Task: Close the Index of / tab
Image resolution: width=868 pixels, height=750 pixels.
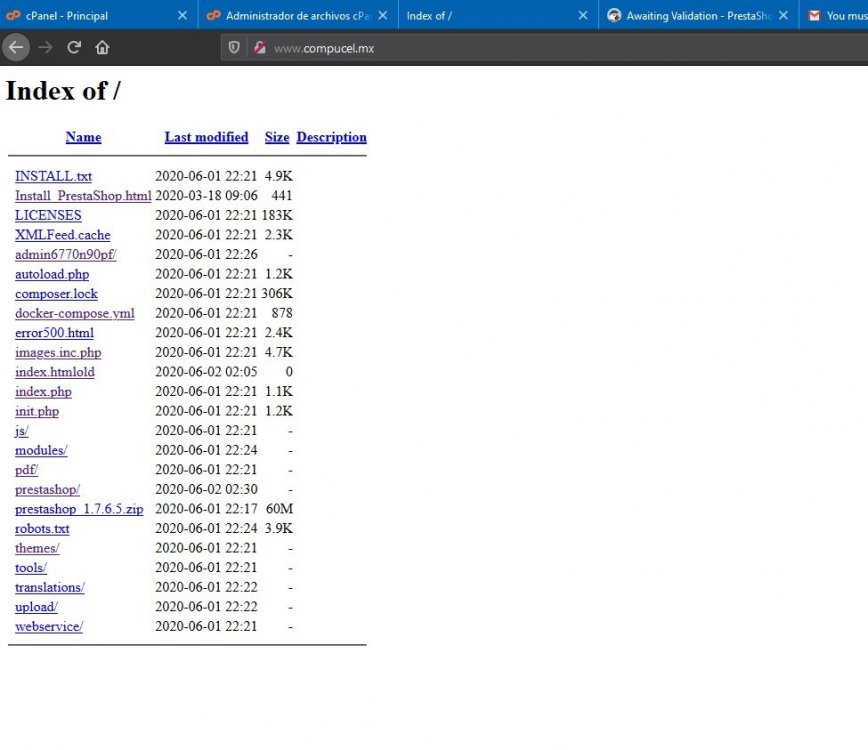Action: point(583,15)
